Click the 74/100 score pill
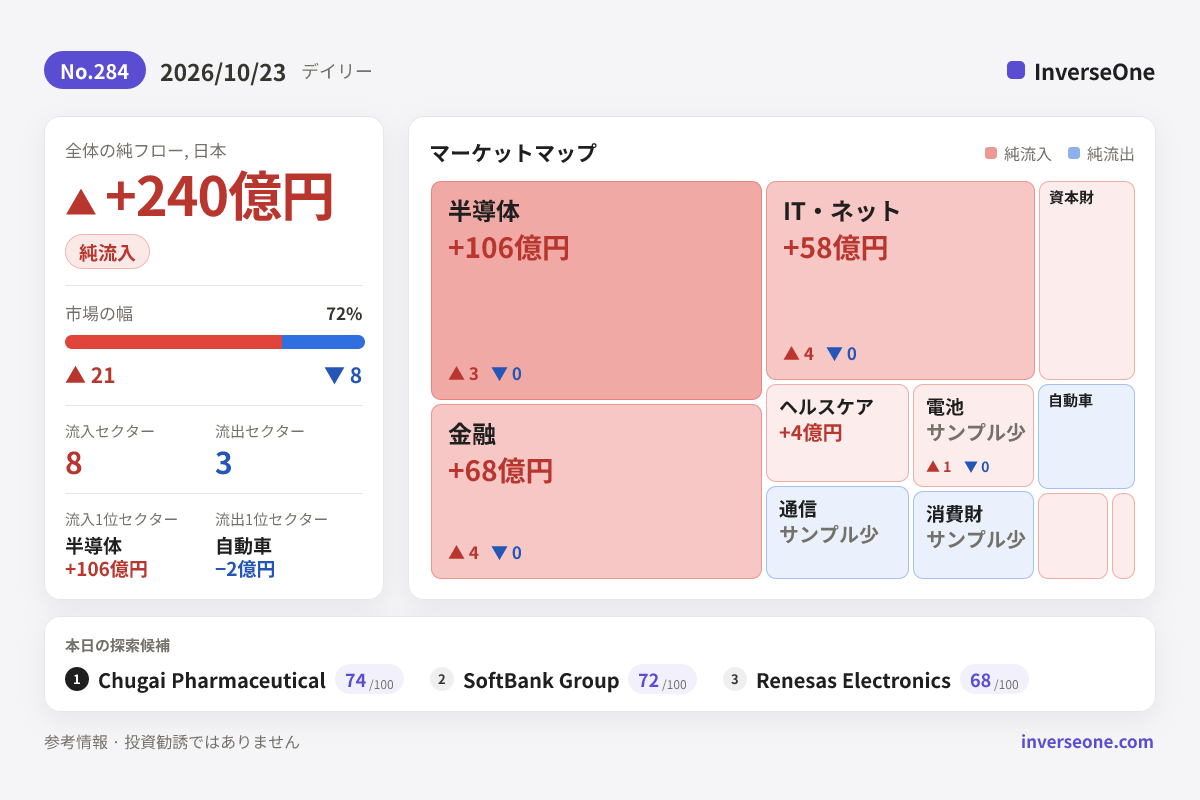The image size is (1200, 800). (369, 680)
